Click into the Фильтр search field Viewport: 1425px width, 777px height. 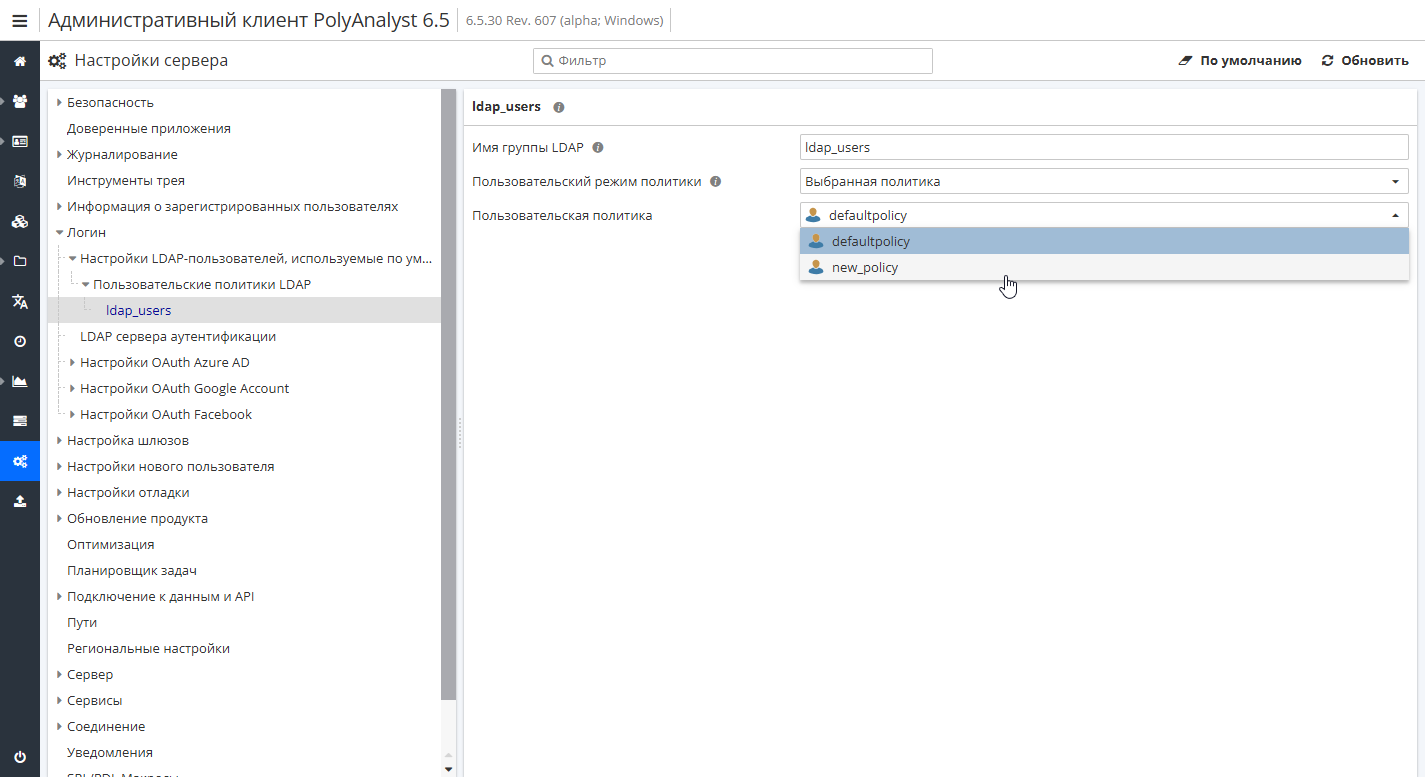[x=733, y=61]
